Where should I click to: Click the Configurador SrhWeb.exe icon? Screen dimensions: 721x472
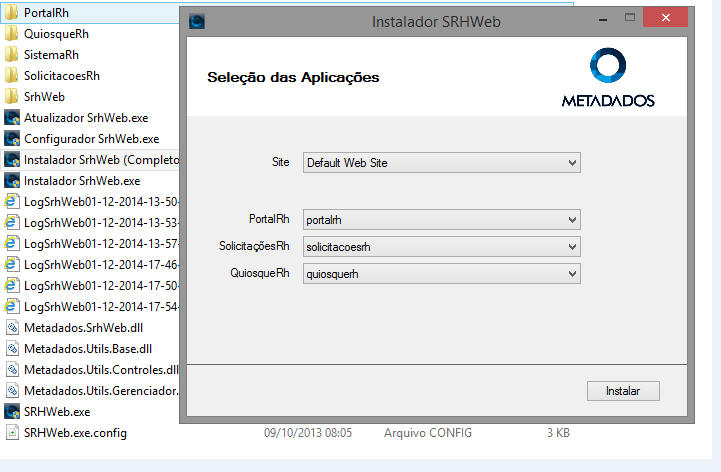(12, 138)
